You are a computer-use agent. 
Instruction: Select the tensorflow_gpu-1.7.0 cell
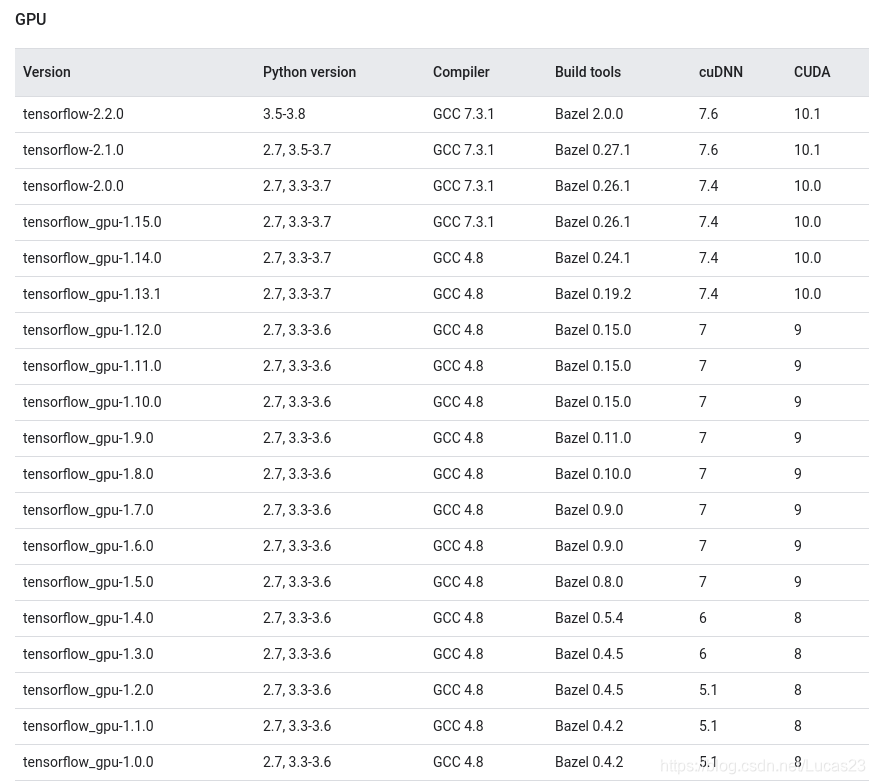88,510
